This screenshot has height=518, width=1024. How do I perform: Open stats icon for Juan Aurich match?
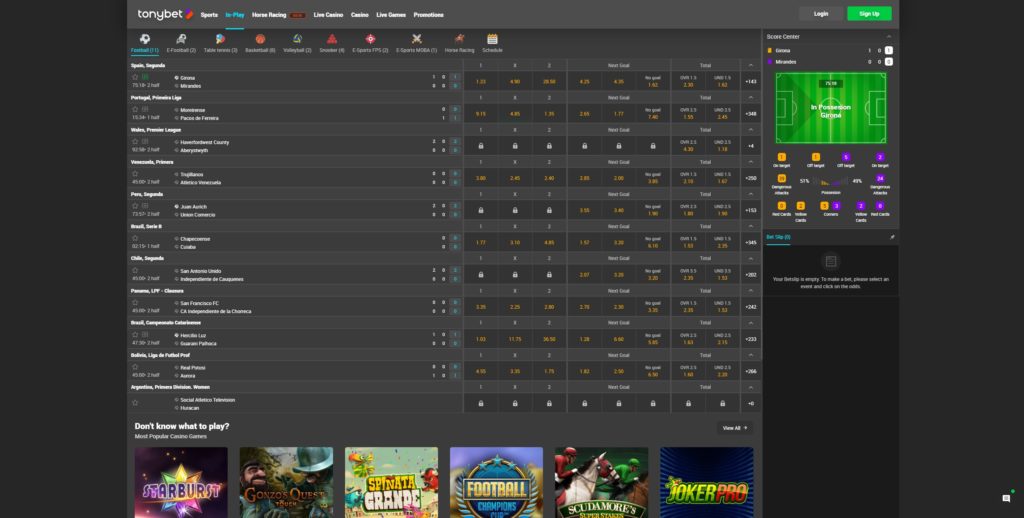pos(145,206)
